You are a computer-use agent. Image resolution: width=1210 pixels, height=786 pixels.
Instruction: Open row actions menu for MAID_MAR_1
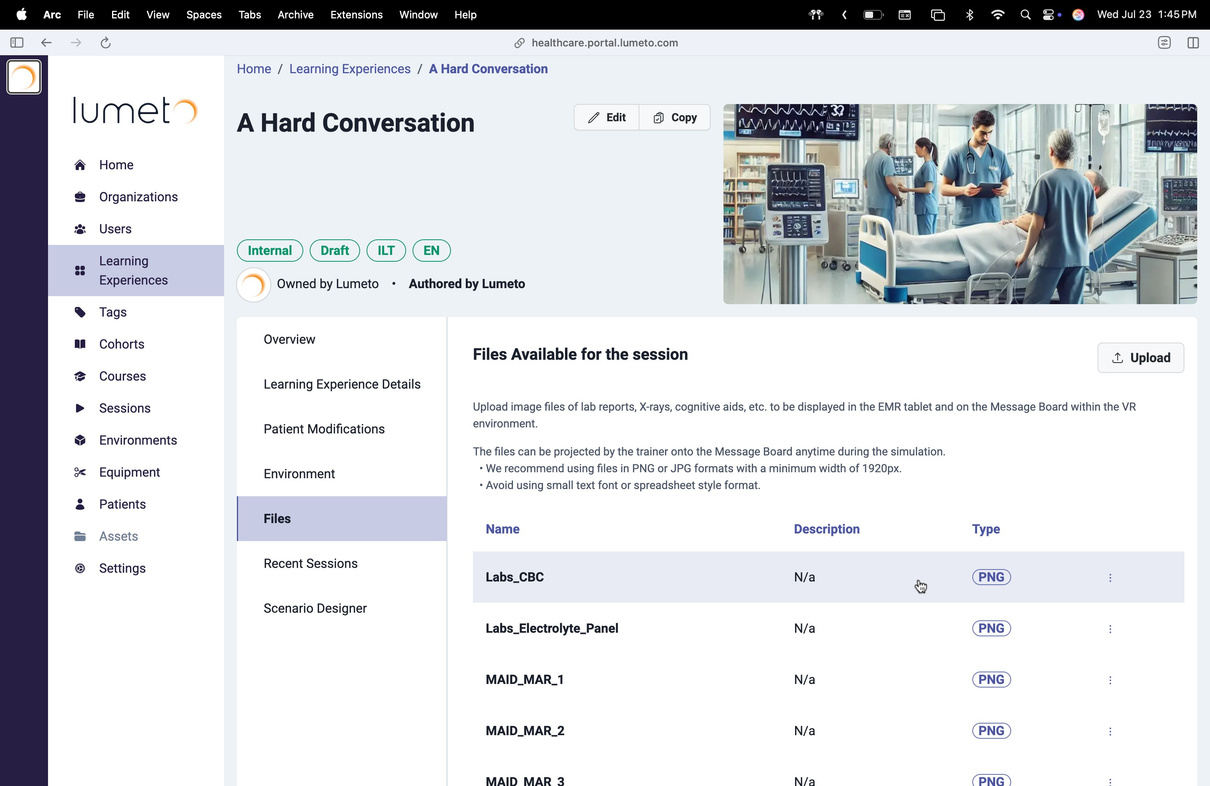pos(1110,680)
